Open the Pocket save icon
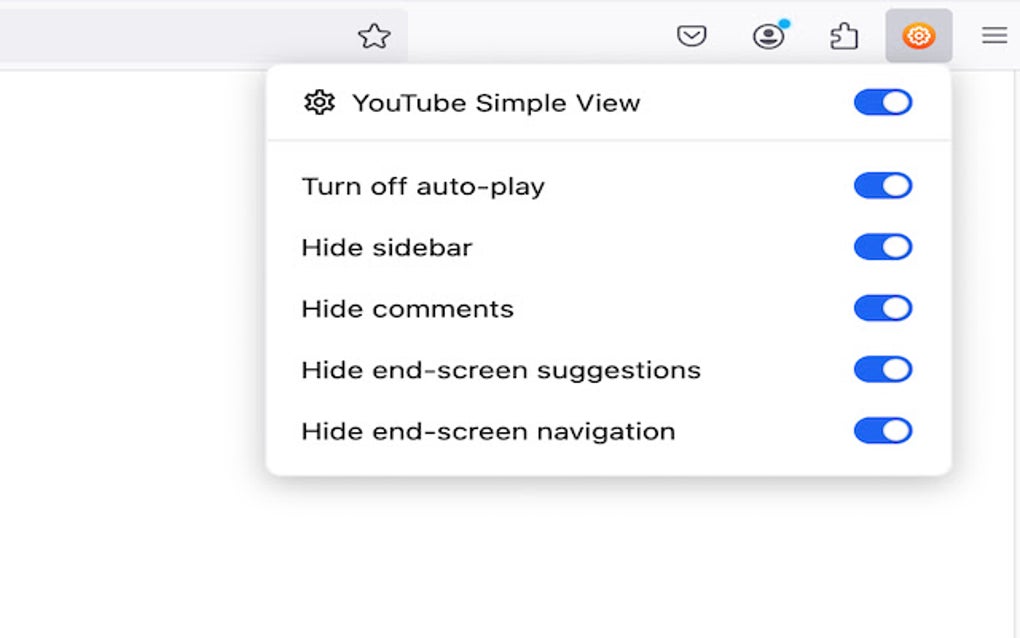The image size is (1020, 638). pyautogui.click(x=692, y=37)
